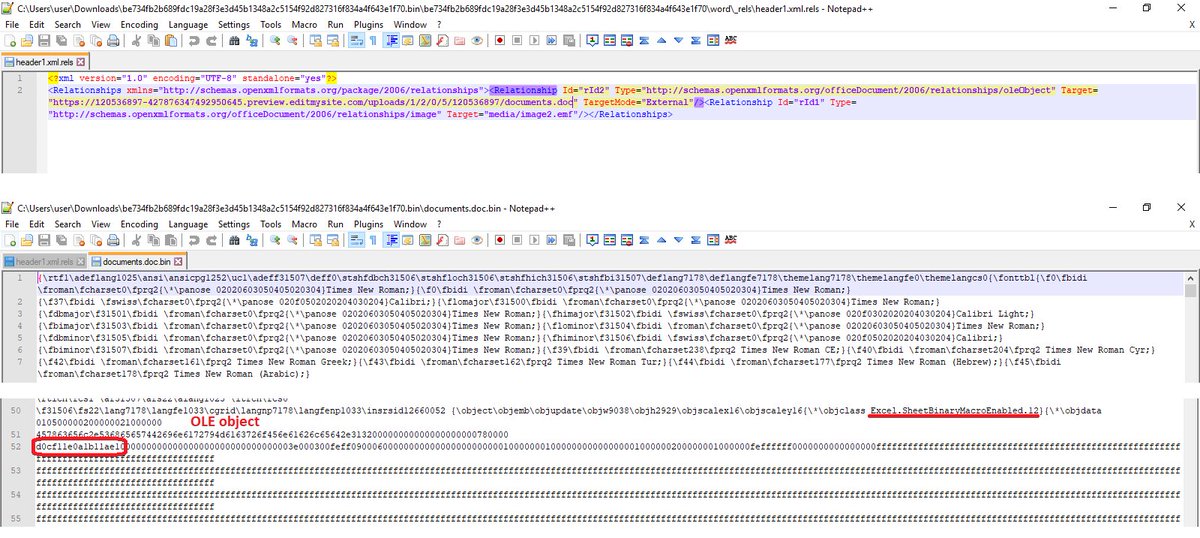Click d0cf11e0a1b11ae1 hex text on line 52

[x=78, y=447]
